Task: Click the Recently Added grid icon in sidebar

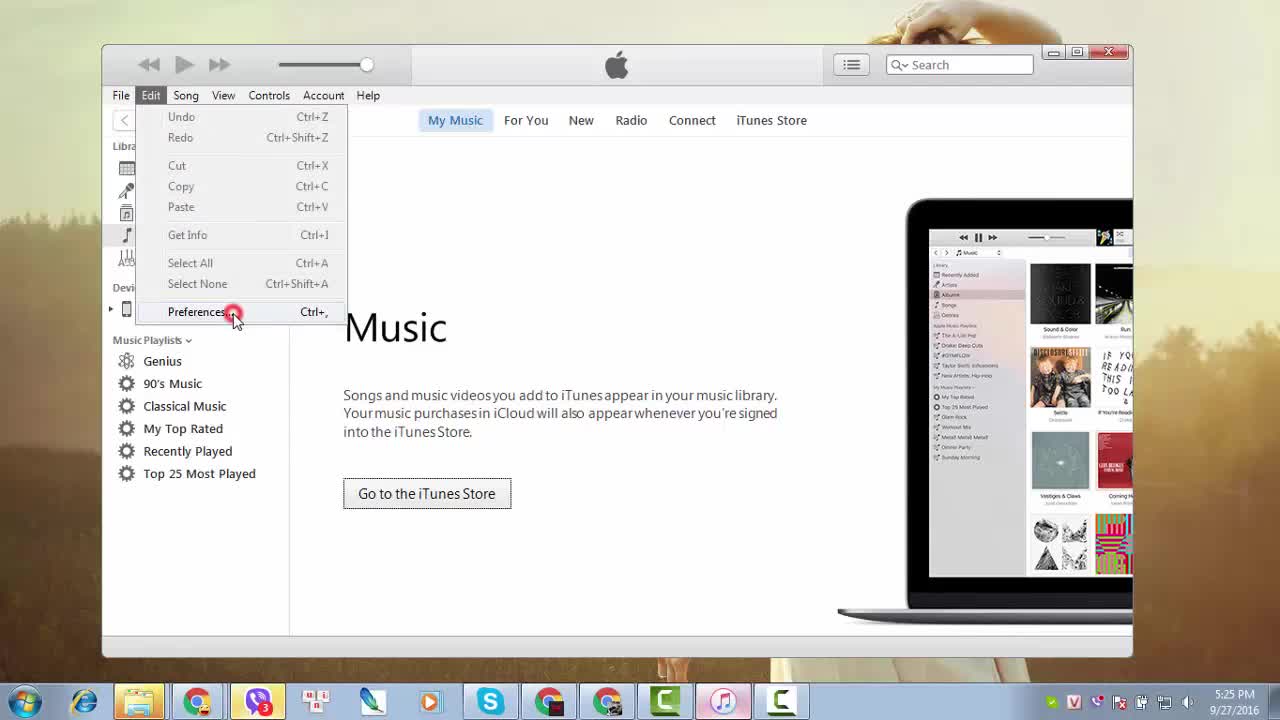Action: (x=127, y=168)
